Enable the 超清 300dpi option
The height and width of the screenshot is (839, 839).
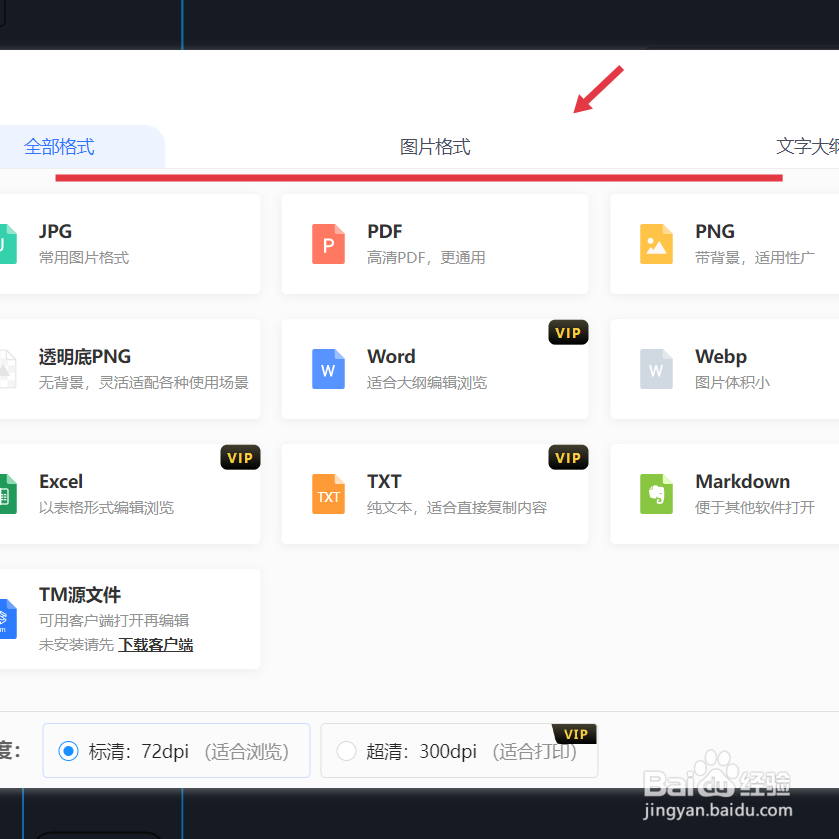(x=346, y=751)
